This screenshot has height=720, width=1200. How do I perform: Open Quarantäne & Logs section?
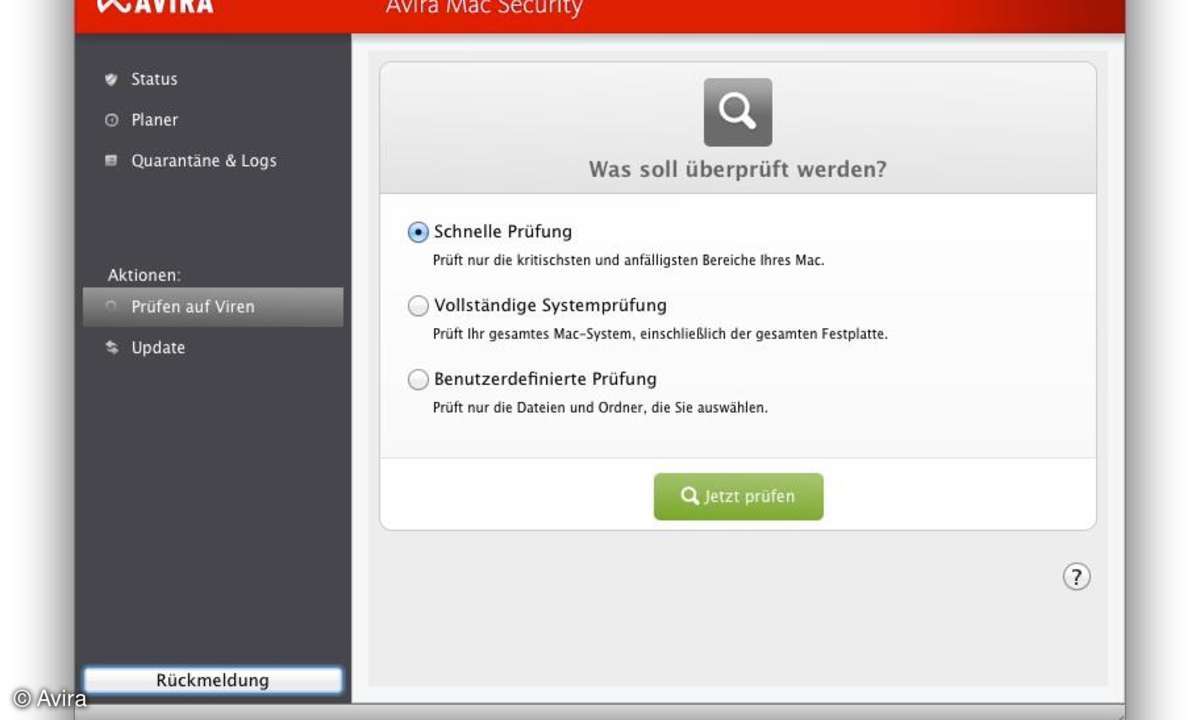(x=204, y=161)
